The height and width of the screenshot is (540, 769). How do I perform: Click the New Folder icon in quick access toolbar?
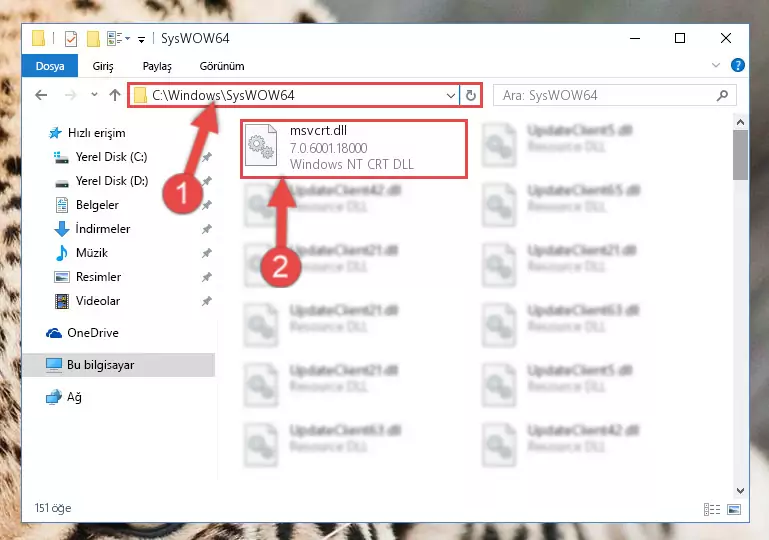coord(93,38)
